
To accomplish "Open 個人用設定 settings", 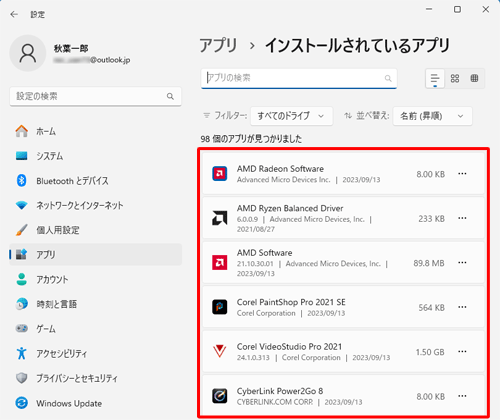I will click(x=96, y=230).
